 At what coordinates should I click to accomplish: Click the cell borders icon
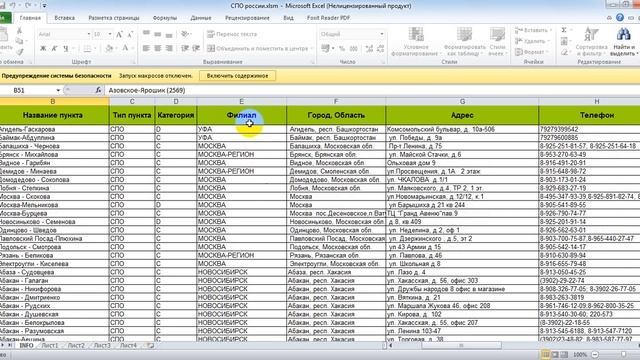(87, 49)
